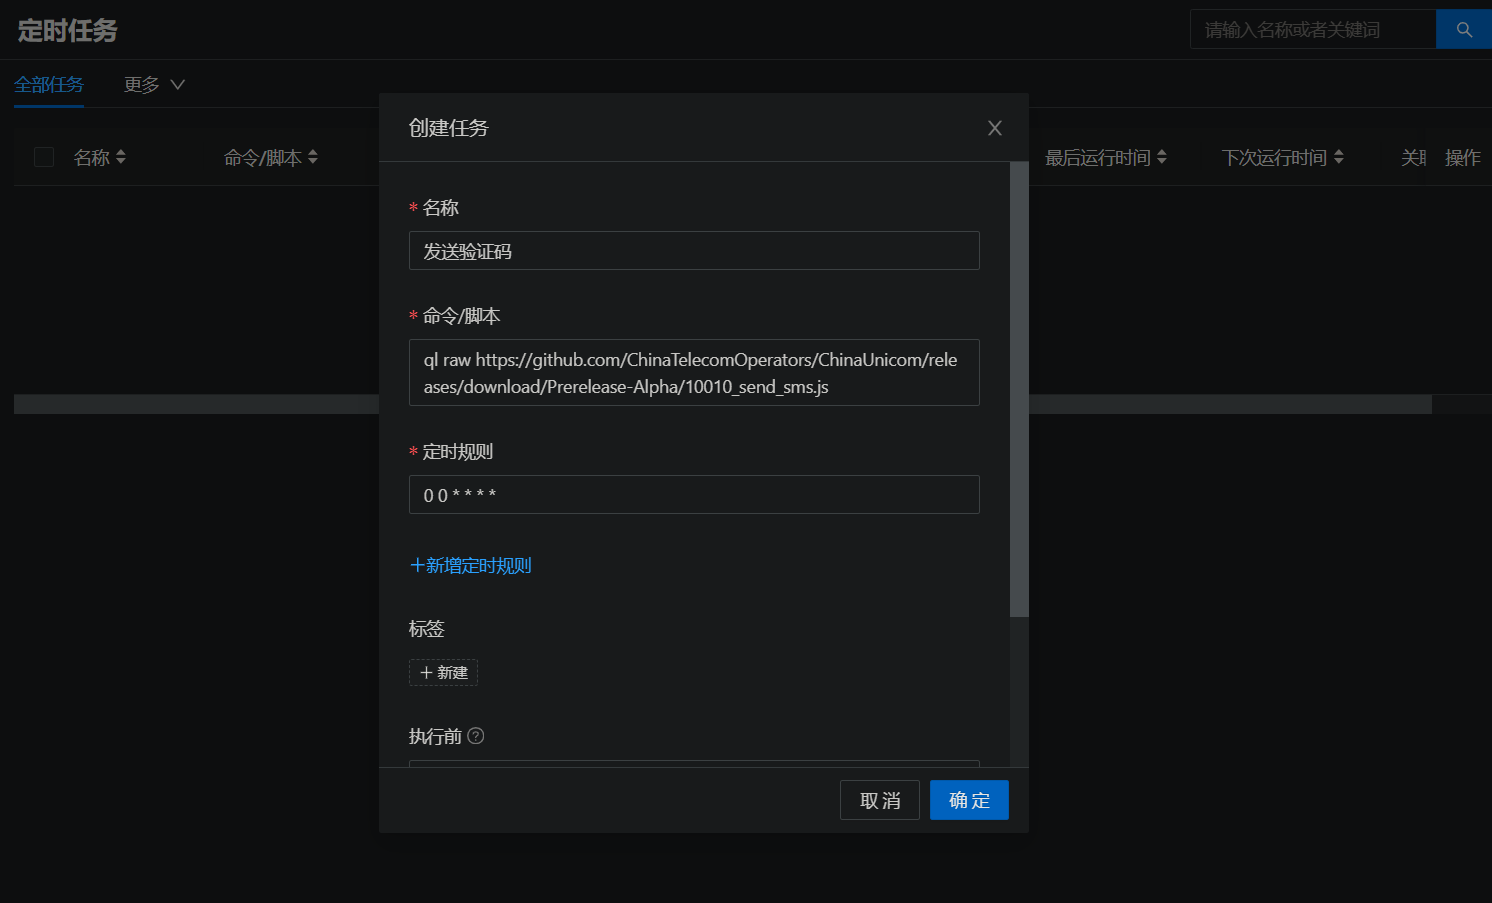Focus the 定时规则 cron input

[694, 495]
